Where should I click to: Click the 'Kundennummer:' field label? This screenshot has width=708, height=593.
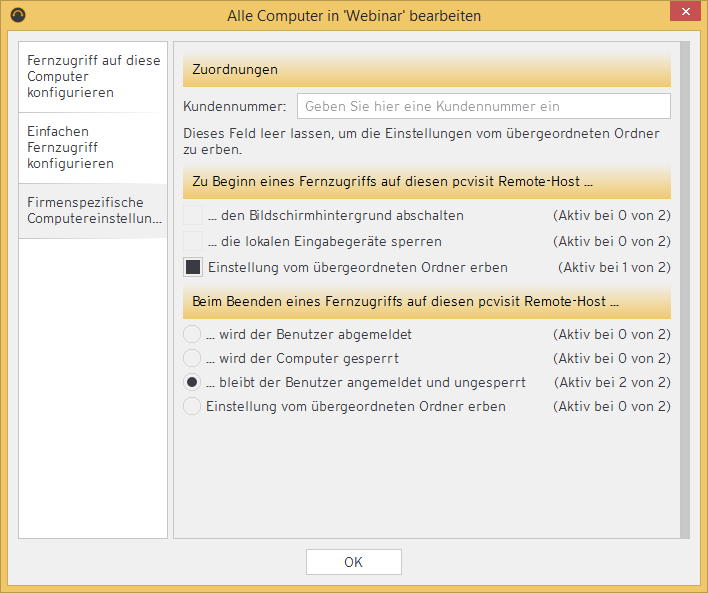235,106
